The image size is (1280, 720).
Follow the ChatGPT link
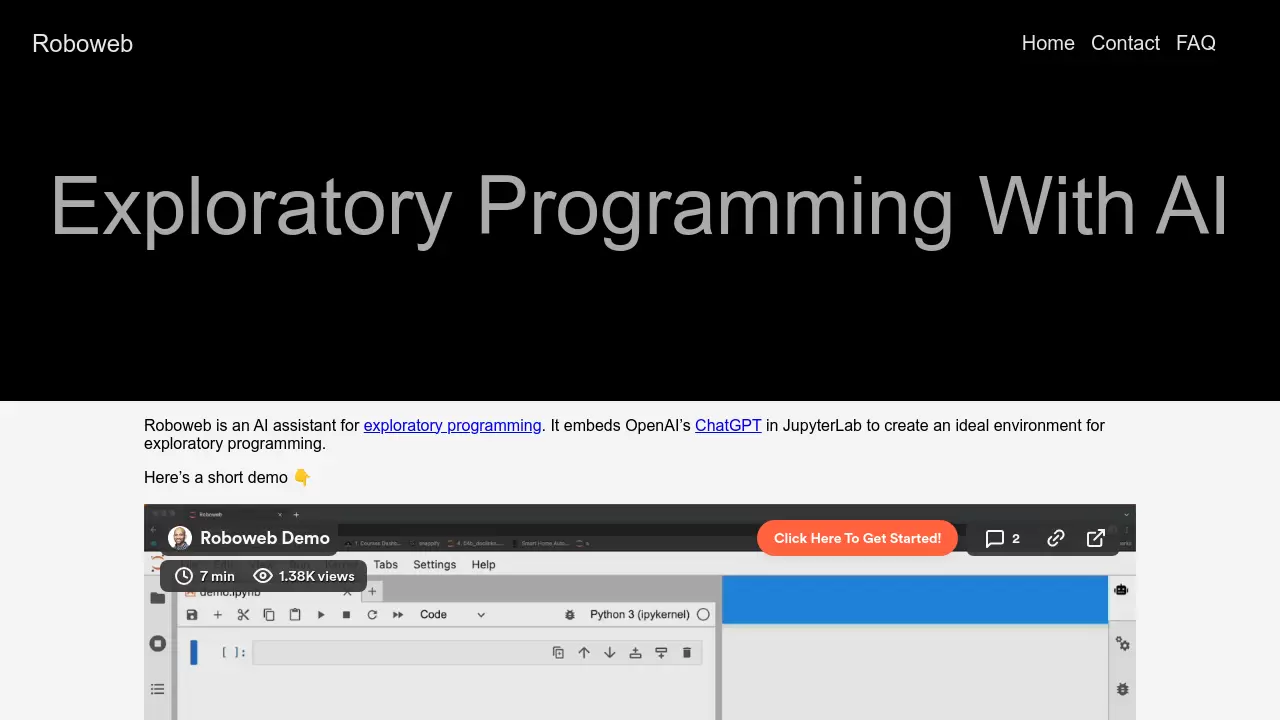pyautogui.click(x=728, y=425)
